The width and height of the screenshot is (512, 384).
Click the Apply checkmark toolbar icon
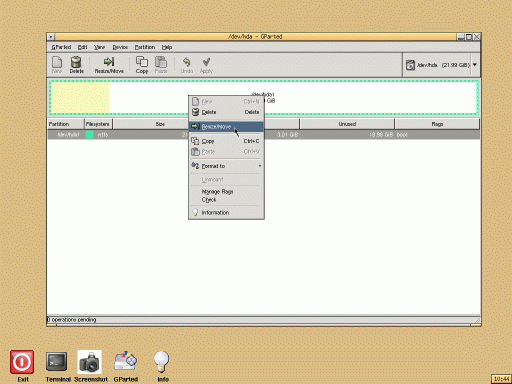(x=206, y=62)
